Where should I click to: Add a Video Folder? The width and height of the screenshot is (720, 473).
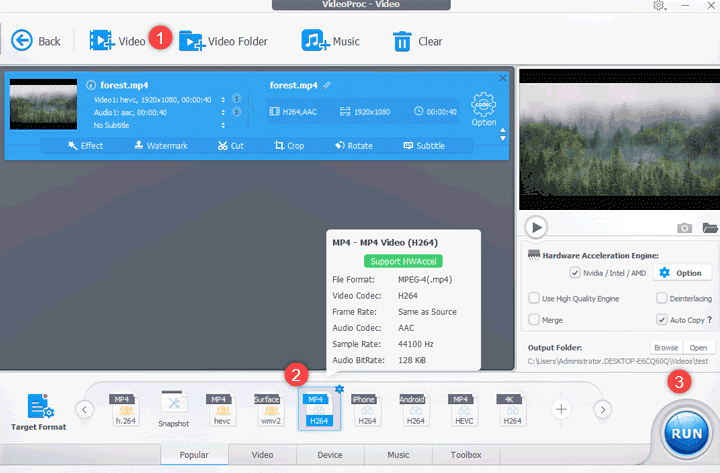tap(223, 41)
